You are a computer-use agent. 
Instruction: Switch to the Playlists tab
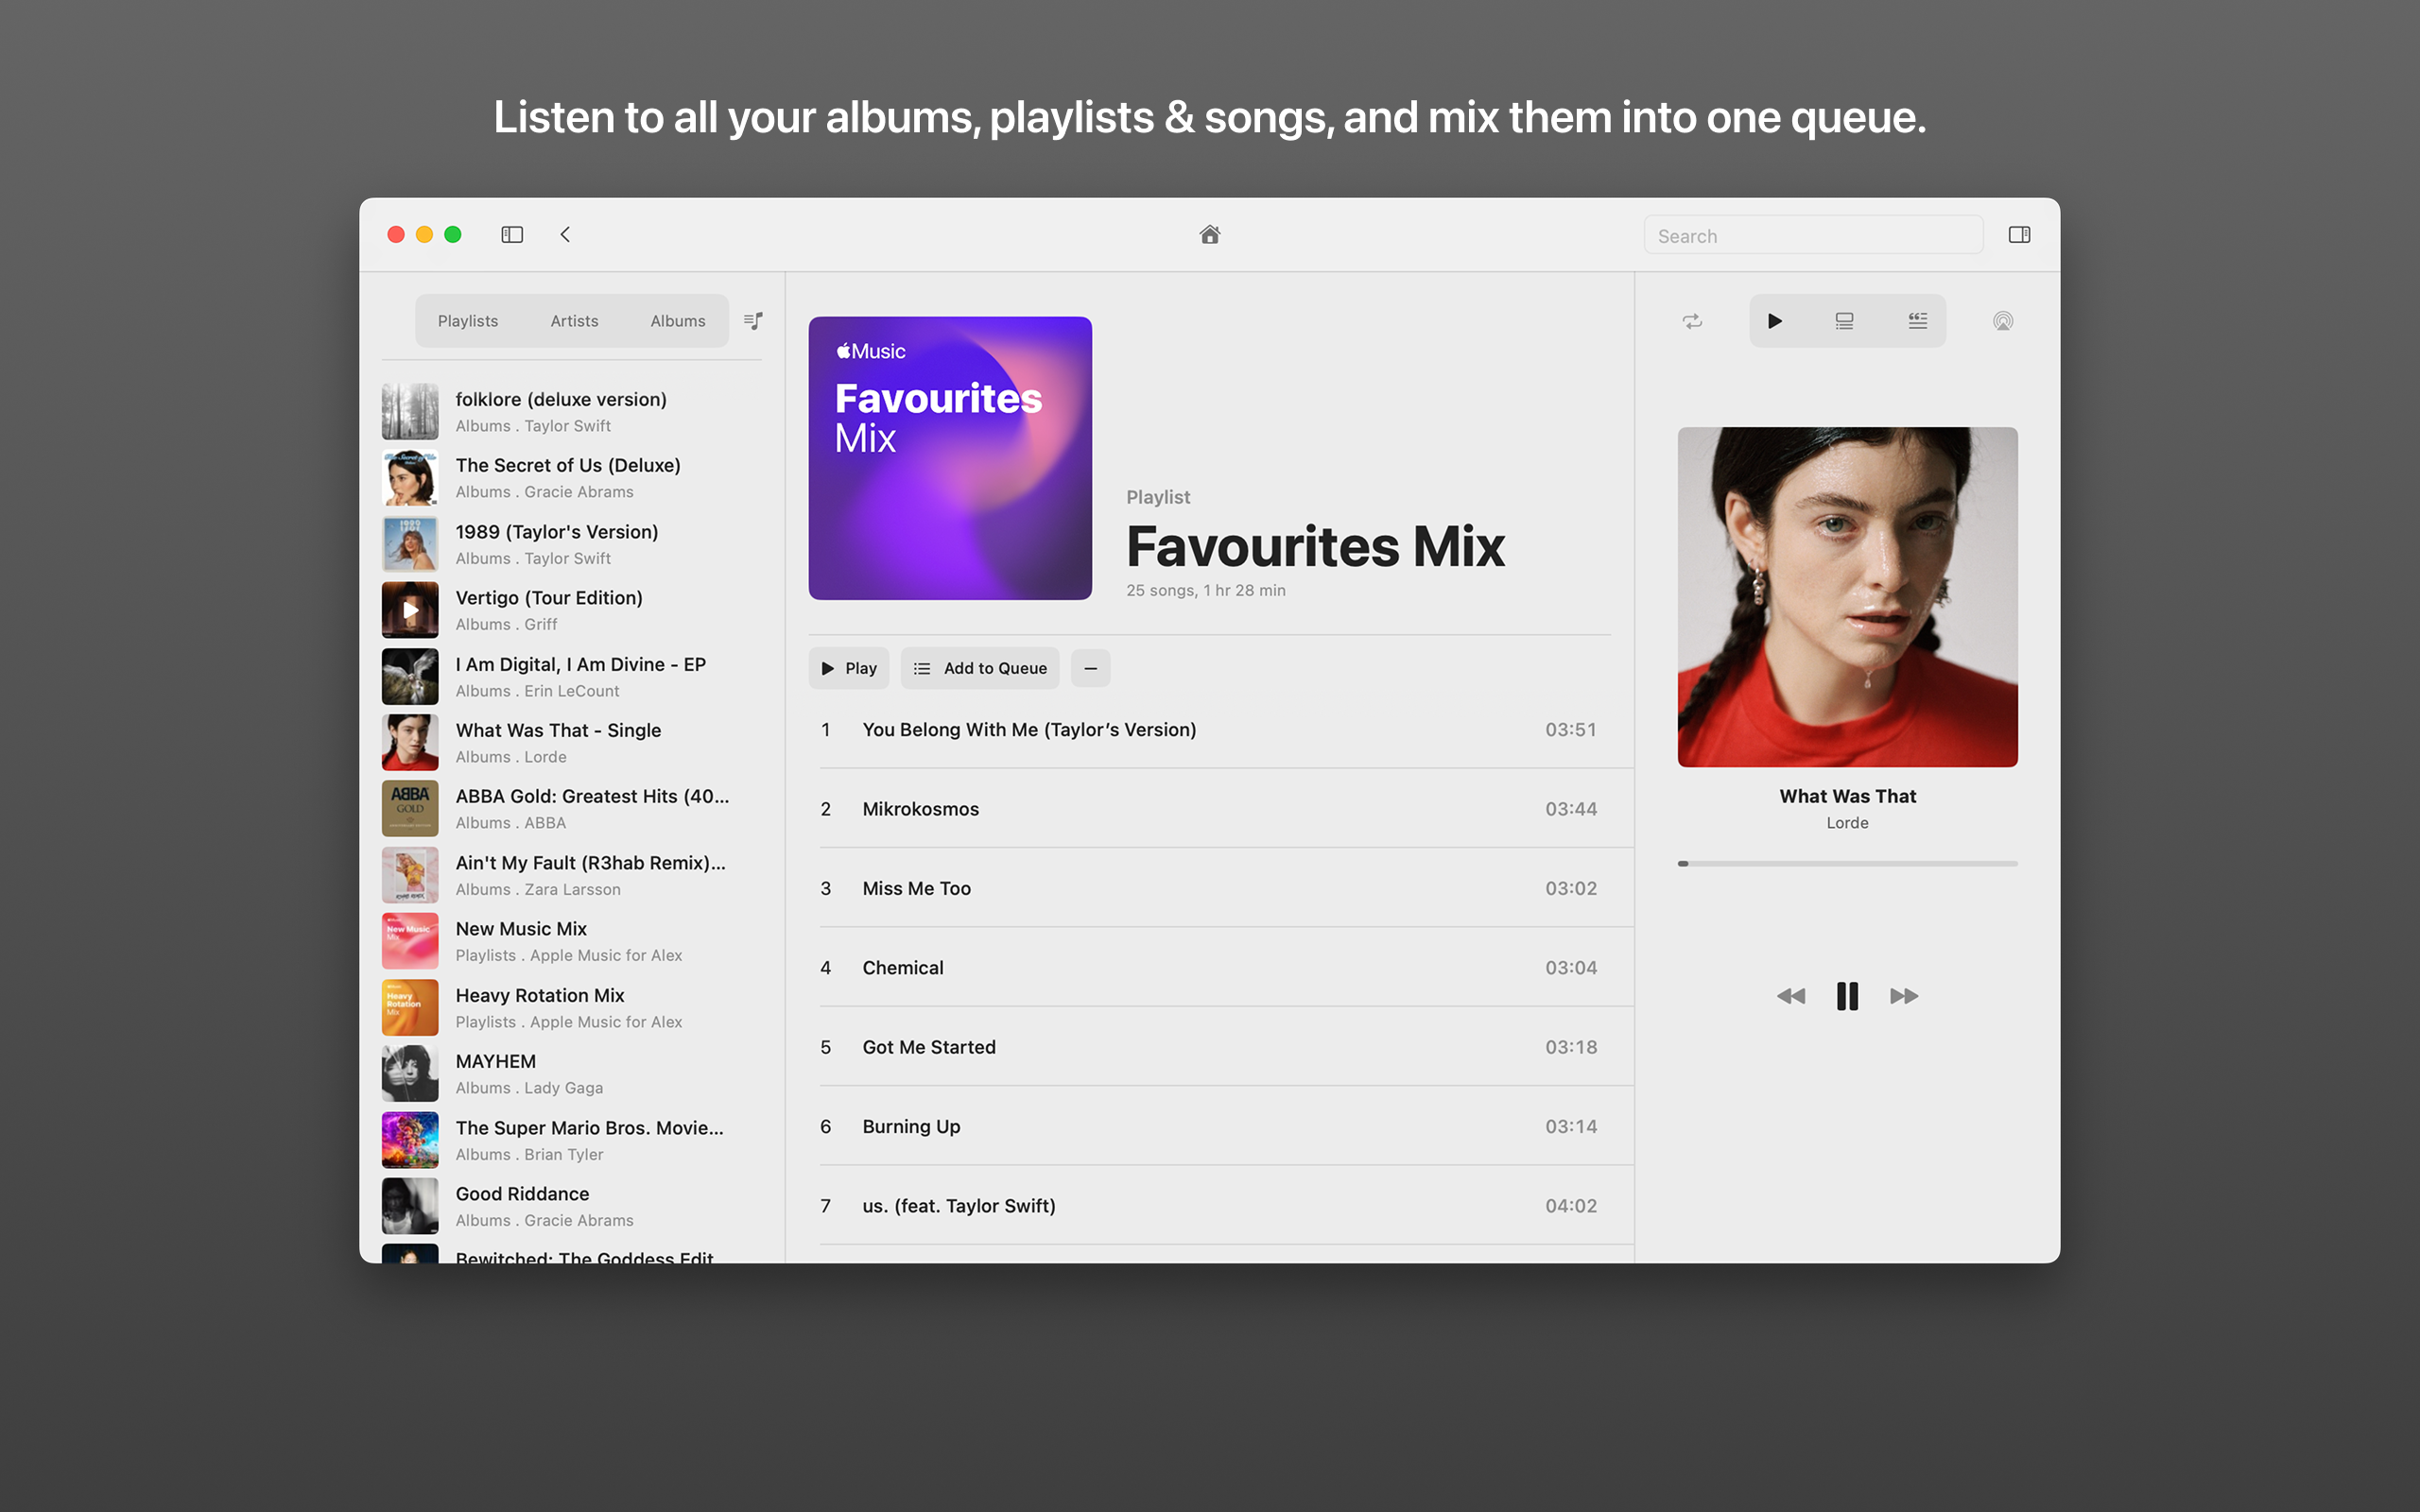click(467, 321)
